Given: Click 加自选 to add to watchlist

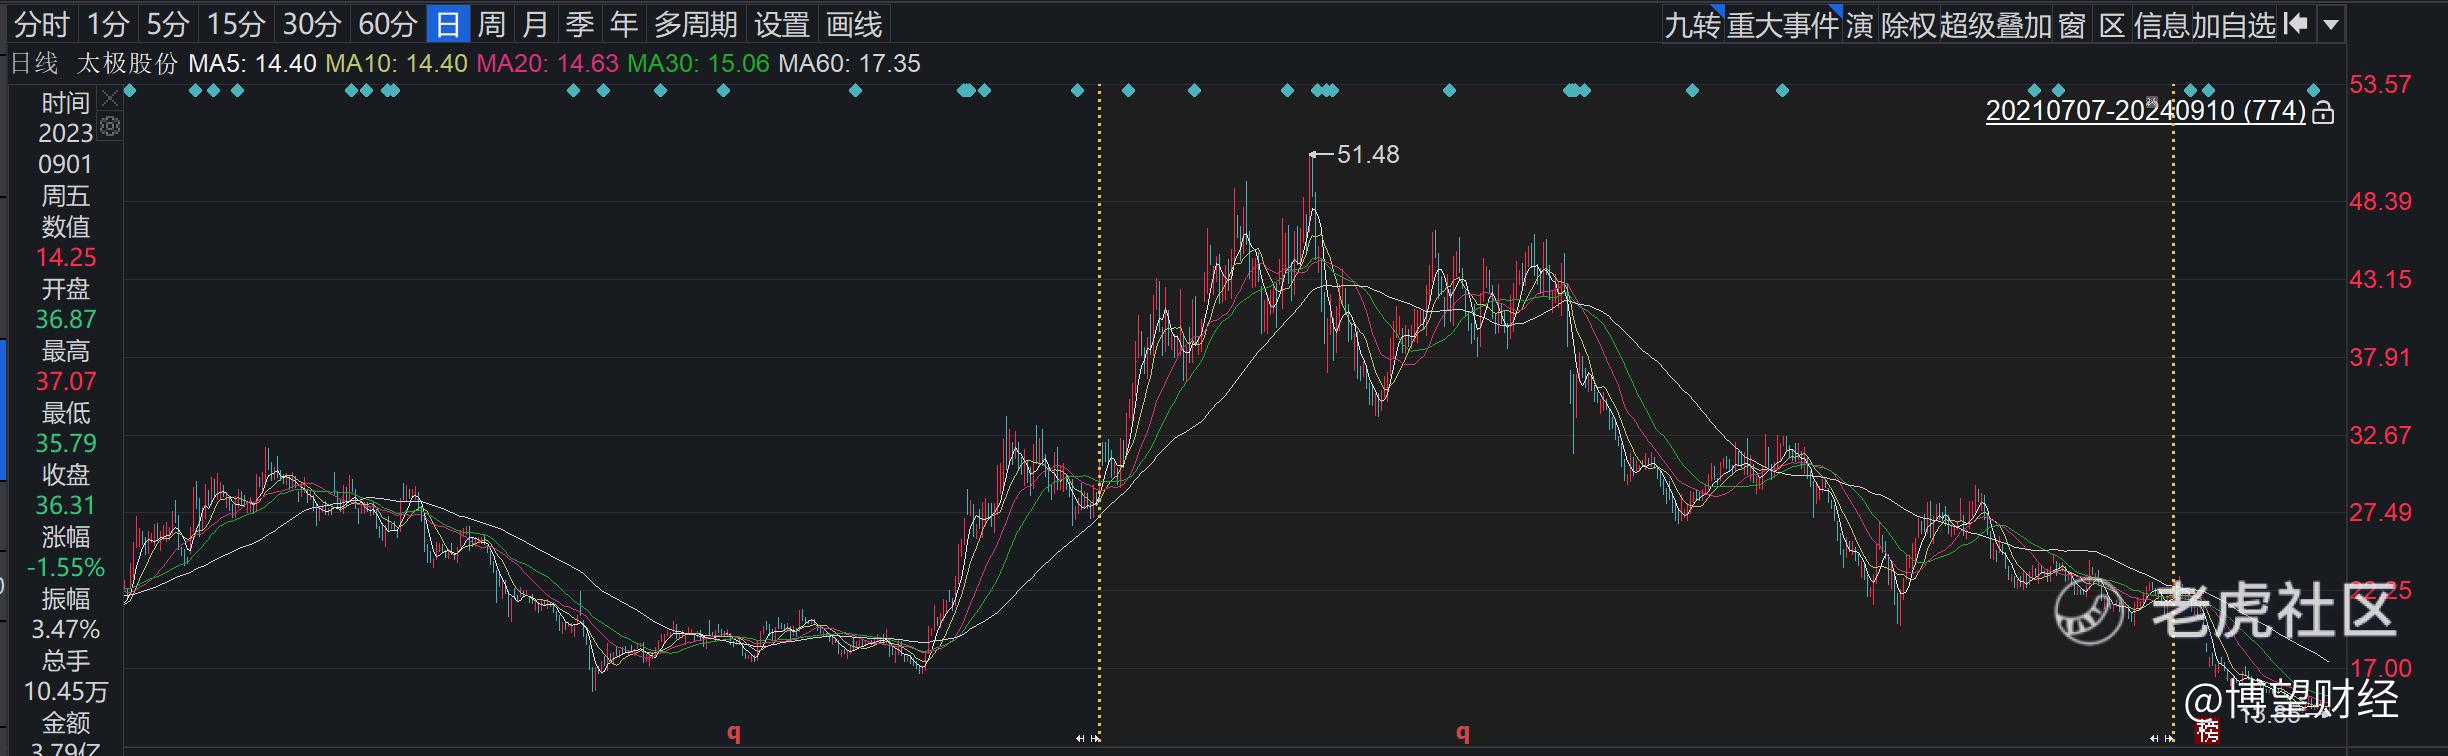Looking at the screenshot, I should point(2234,25).
